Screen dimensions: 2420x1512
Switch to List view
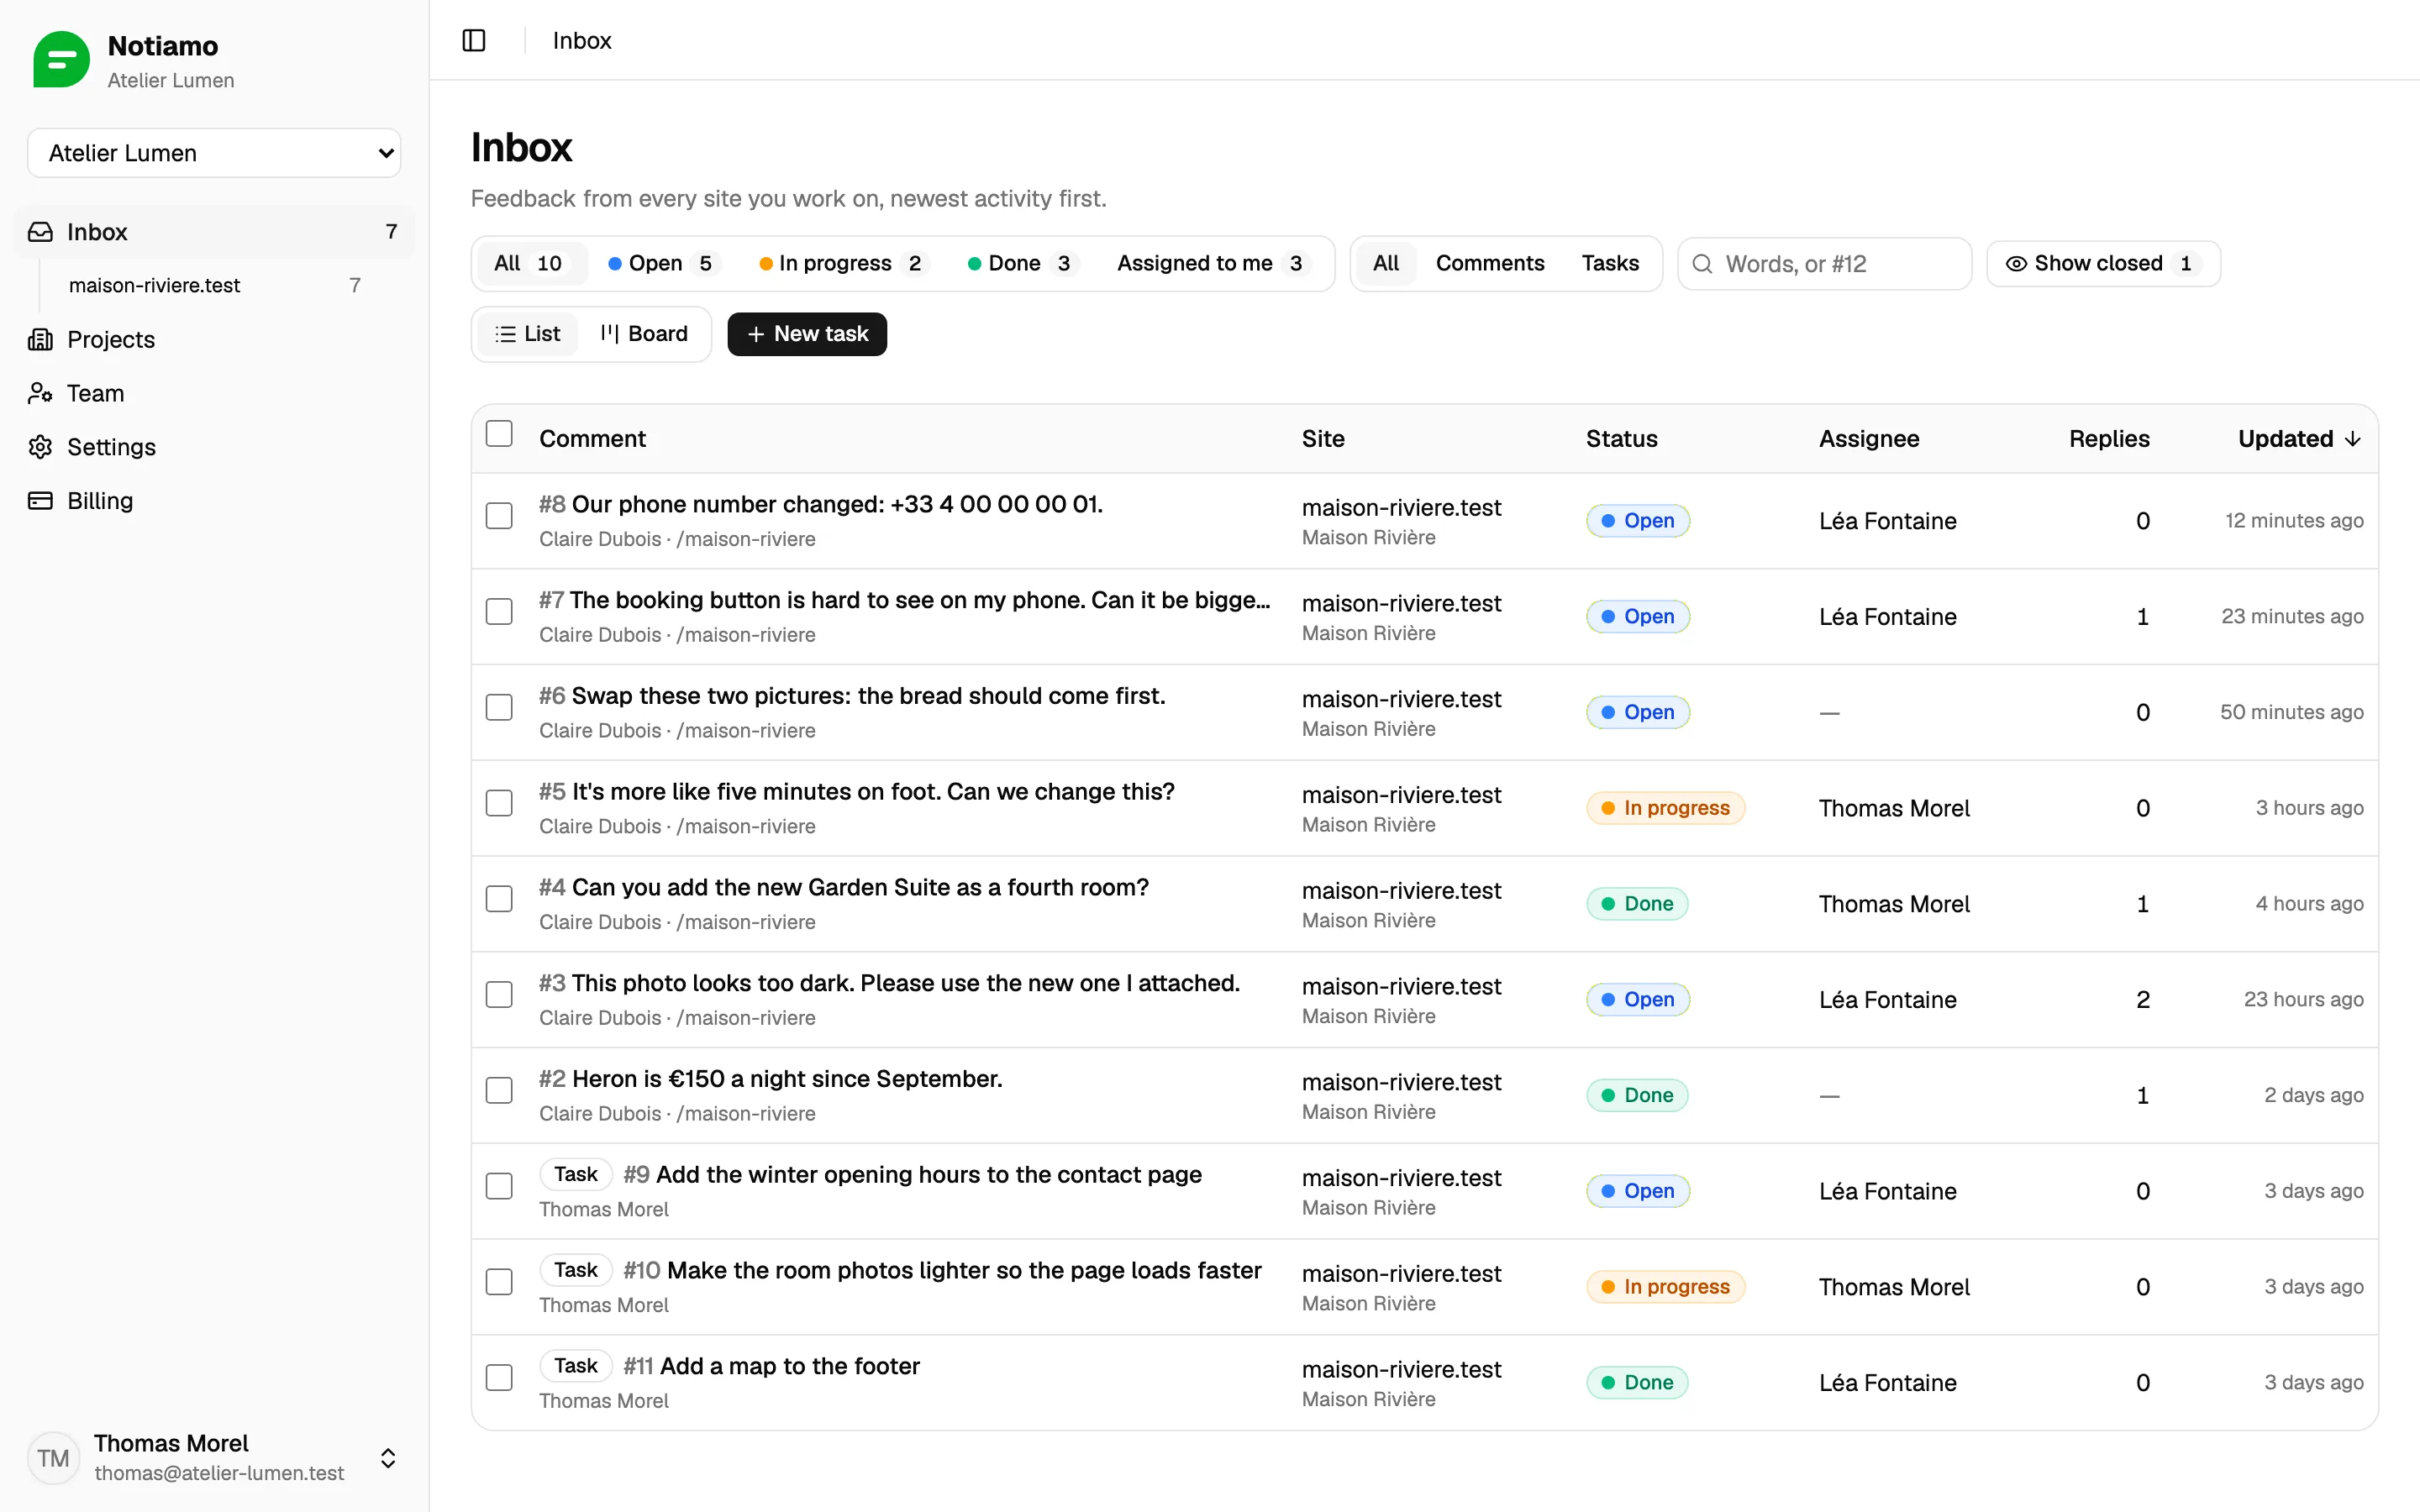click(x=528, y=334)
